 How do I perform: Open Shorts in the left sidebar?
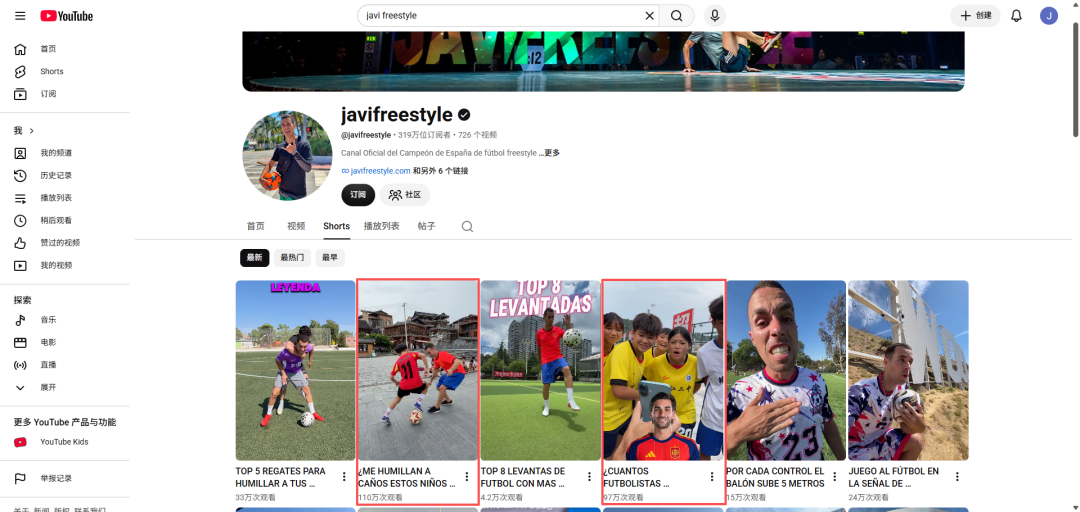click(x=52, y=72)
